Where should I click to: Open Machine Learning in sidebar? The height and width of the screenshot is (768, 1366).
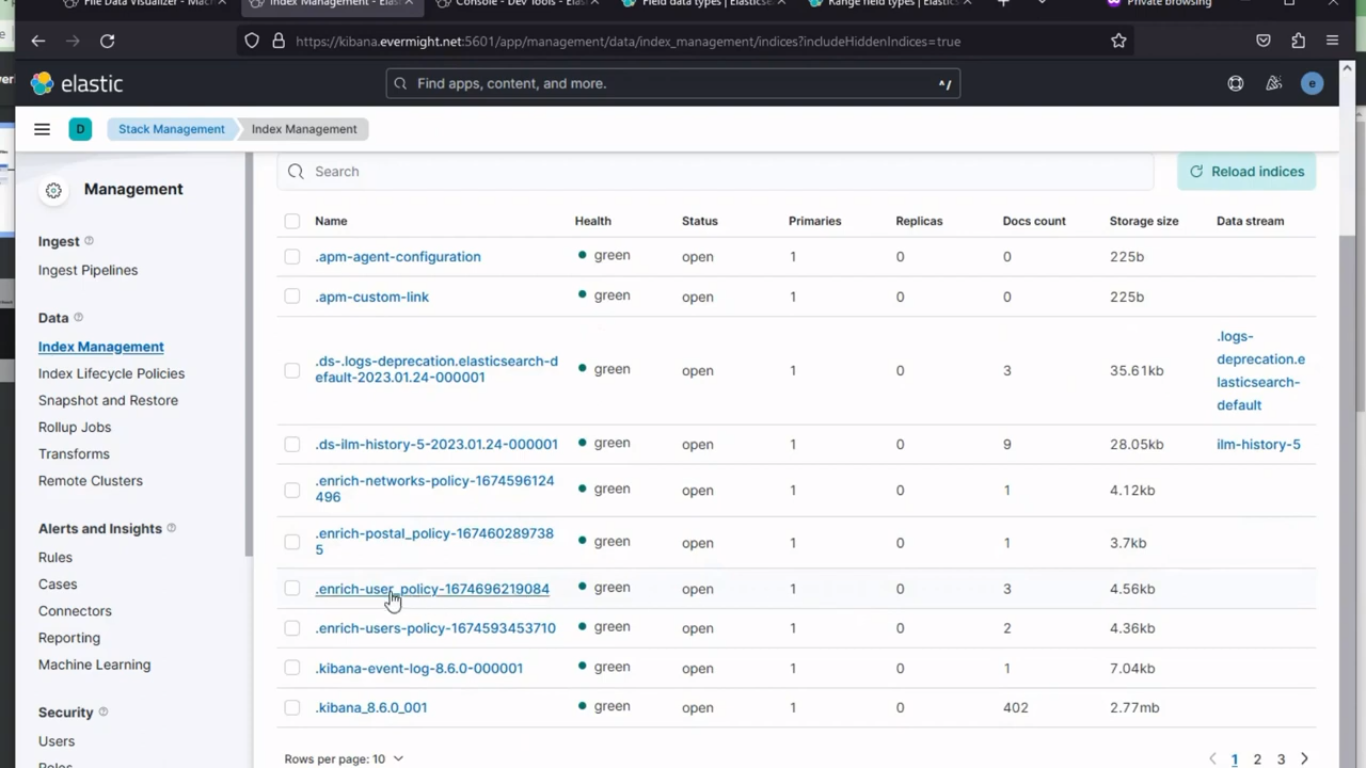coord(94,665)
